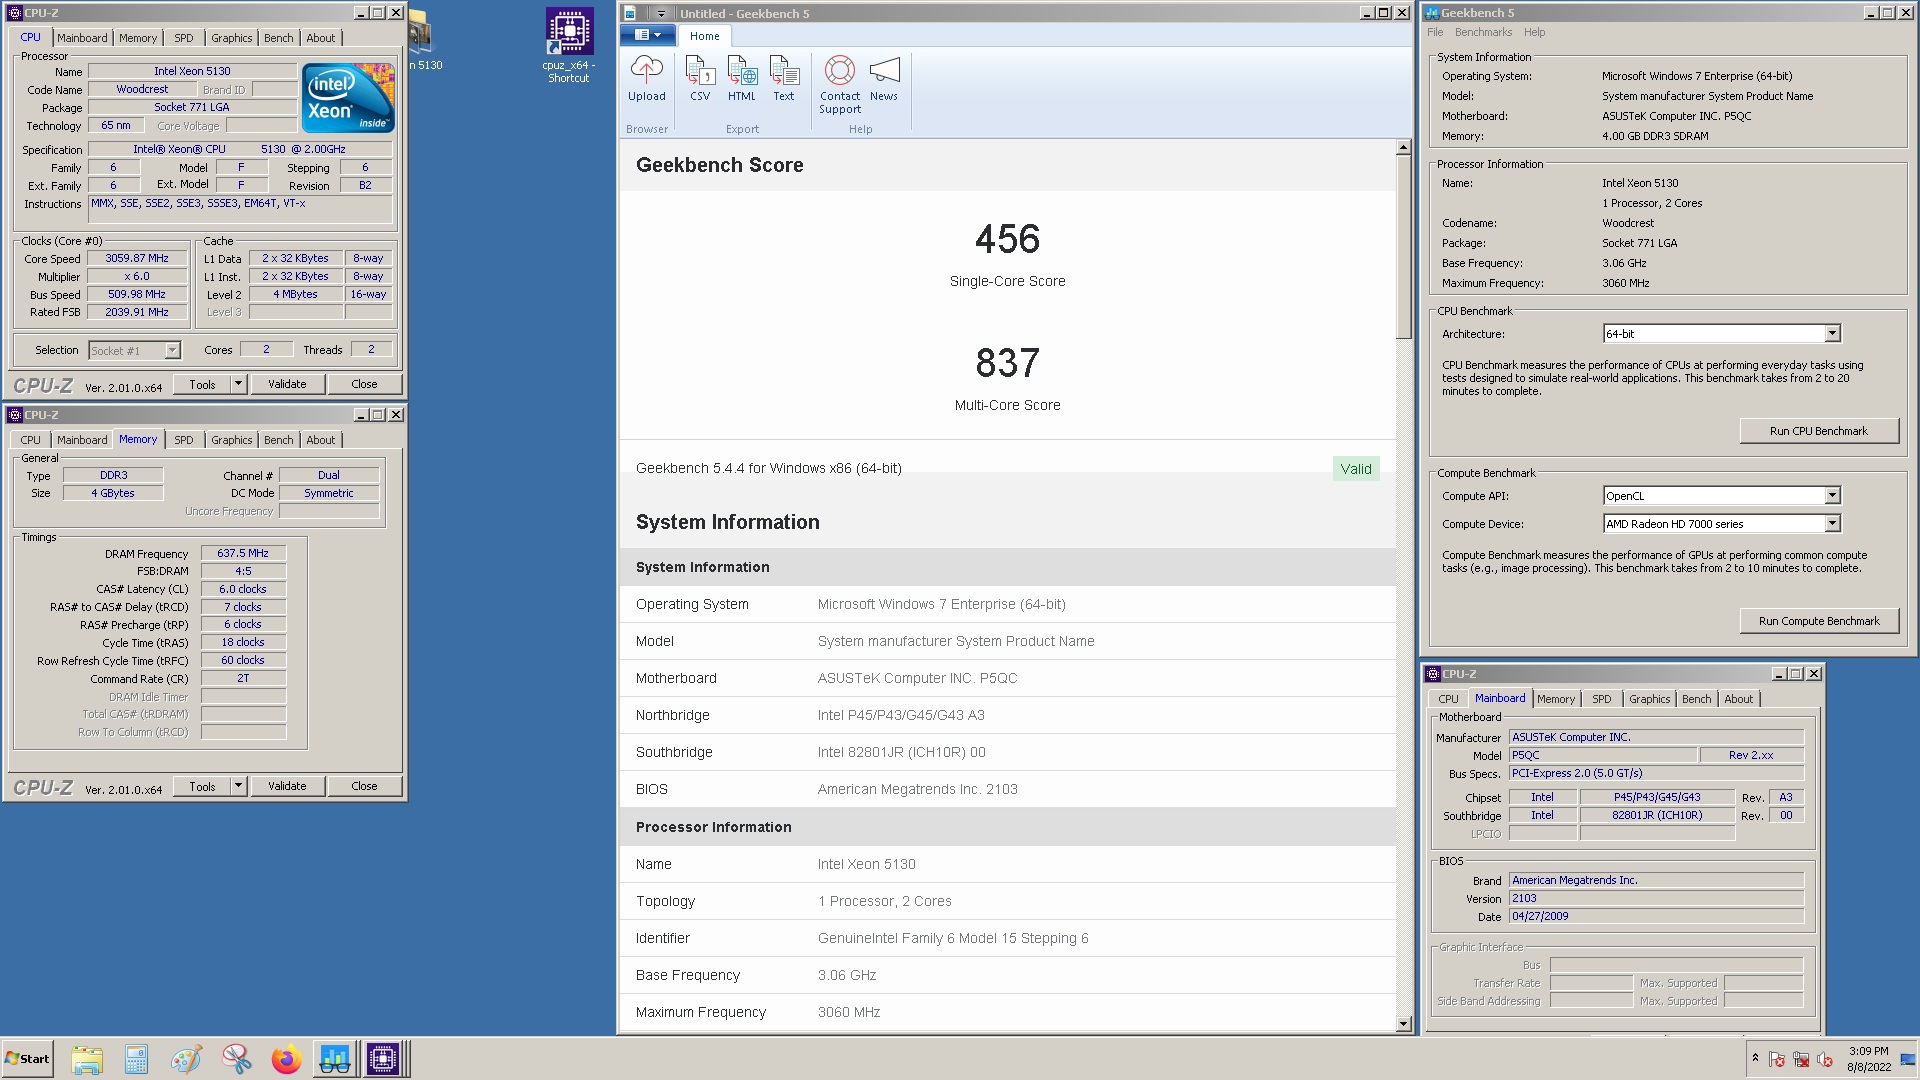Image resolution: width=1920 pixels, height=1080 pixels.
Task: Open the Compute API OpenCL dropdown
Action: [x=1832, y=496]
